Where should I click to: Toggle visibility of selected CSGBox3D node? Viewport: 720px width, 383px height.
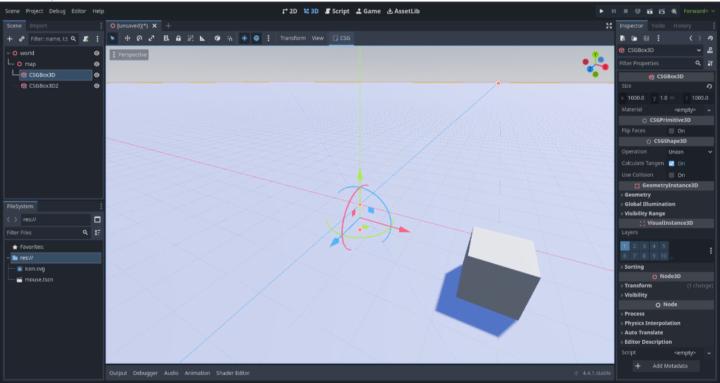point(96,75)
